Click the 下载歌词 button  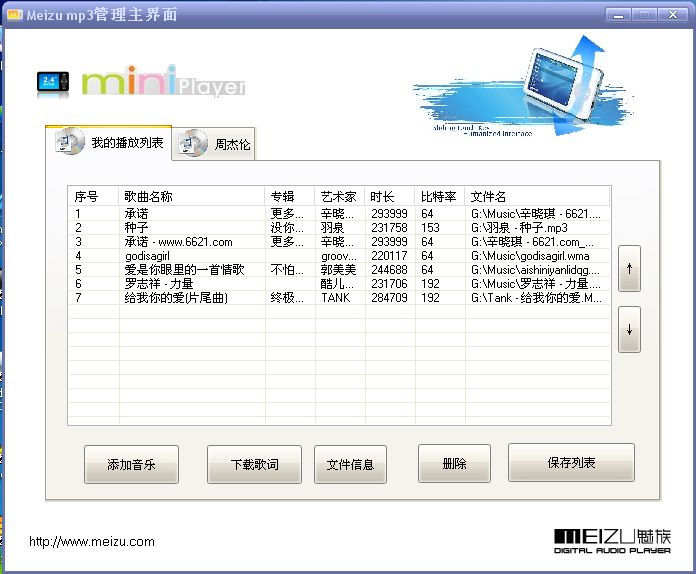[x=254, y=464]
